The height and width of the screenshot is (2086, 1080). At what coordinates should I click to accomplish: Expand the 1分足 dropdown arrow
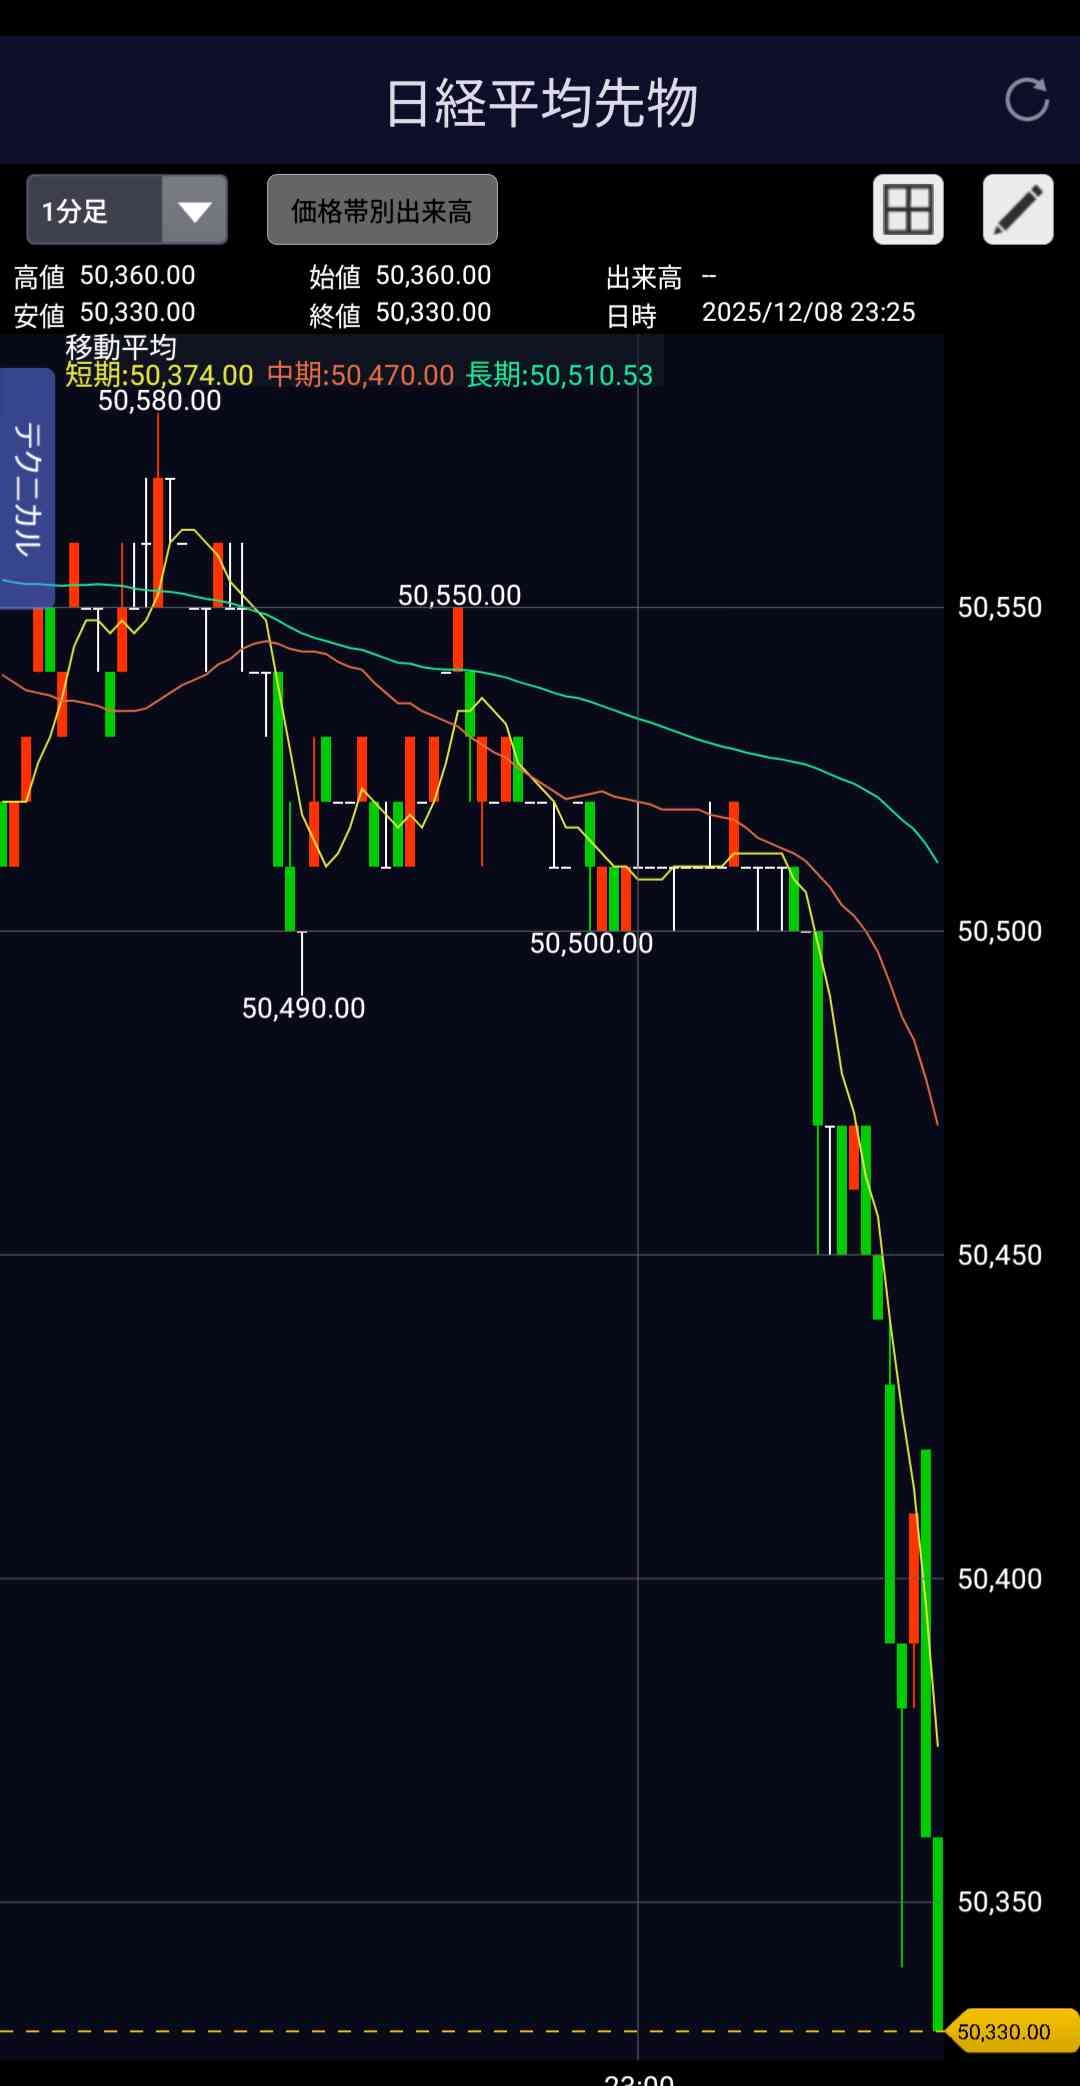[194, 210]
